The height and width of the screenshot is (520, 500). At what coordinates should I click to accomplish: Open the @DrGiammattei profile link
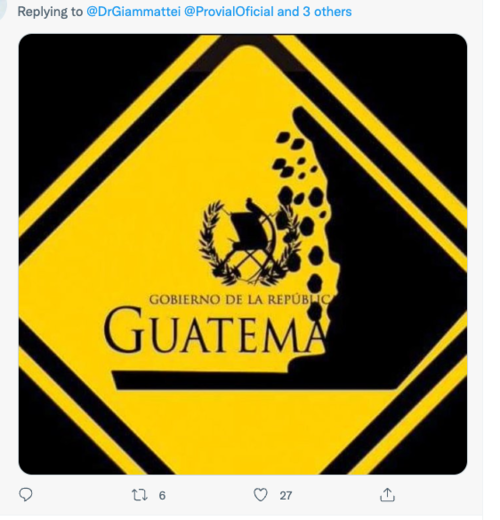coord(134,12)
